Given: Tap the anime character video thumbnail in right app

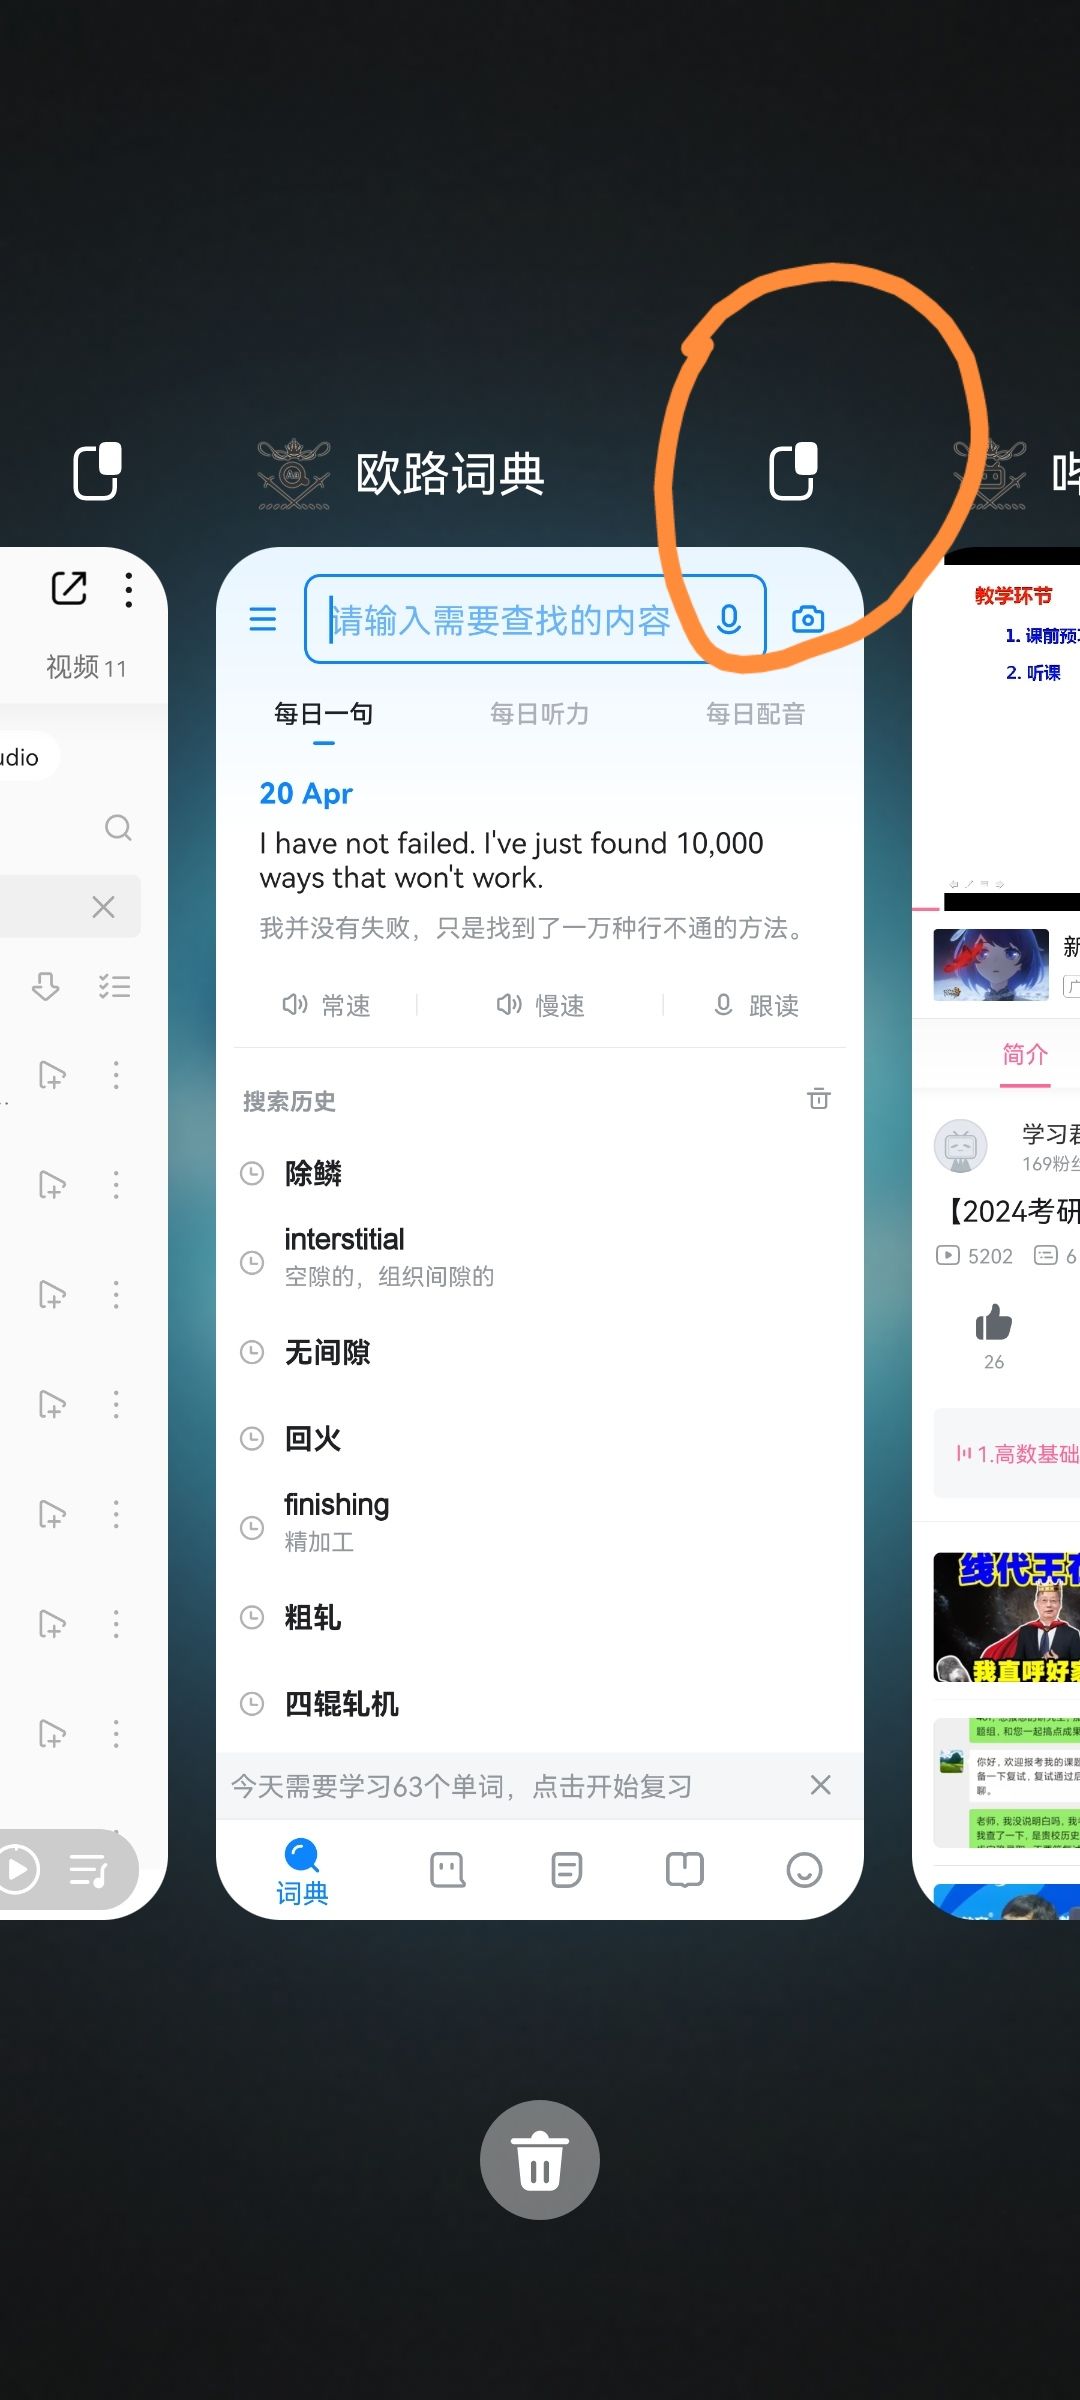Looking at the screenshot, I should pos(991,965).
